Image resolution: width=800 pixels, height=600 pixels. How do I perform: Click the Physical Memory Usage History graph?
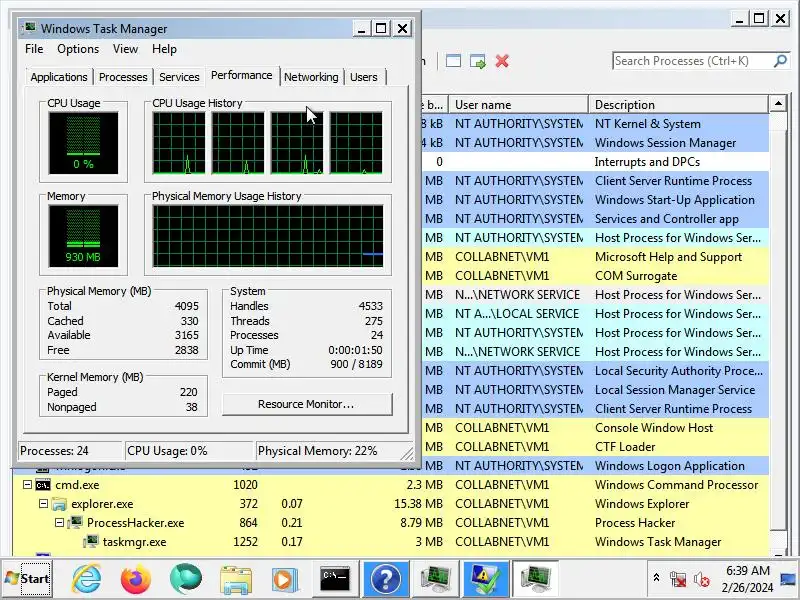click(268, 236)
